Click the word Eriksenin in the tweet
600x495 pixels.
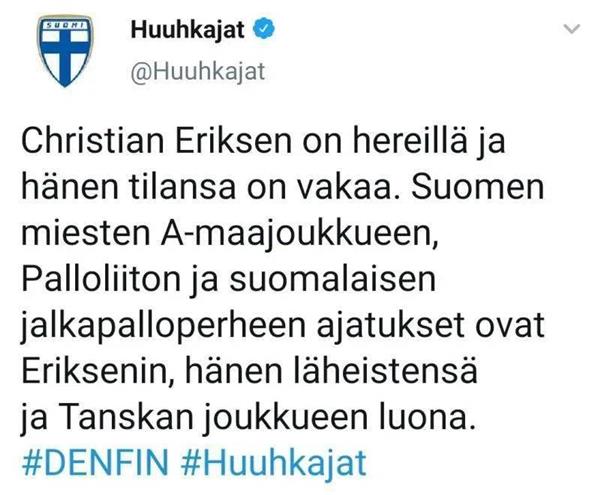(95, 372)
